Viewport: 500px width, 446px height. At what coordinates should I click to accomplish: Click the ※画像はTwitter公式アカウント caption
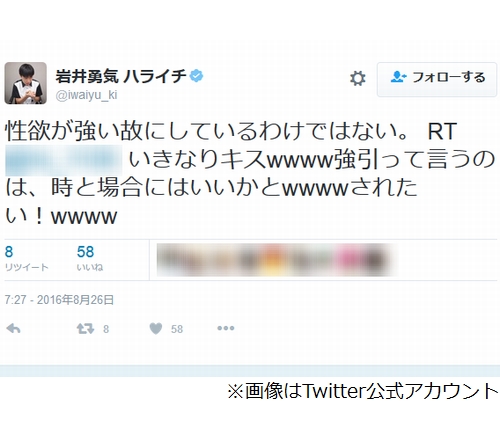tap(363, 391)
